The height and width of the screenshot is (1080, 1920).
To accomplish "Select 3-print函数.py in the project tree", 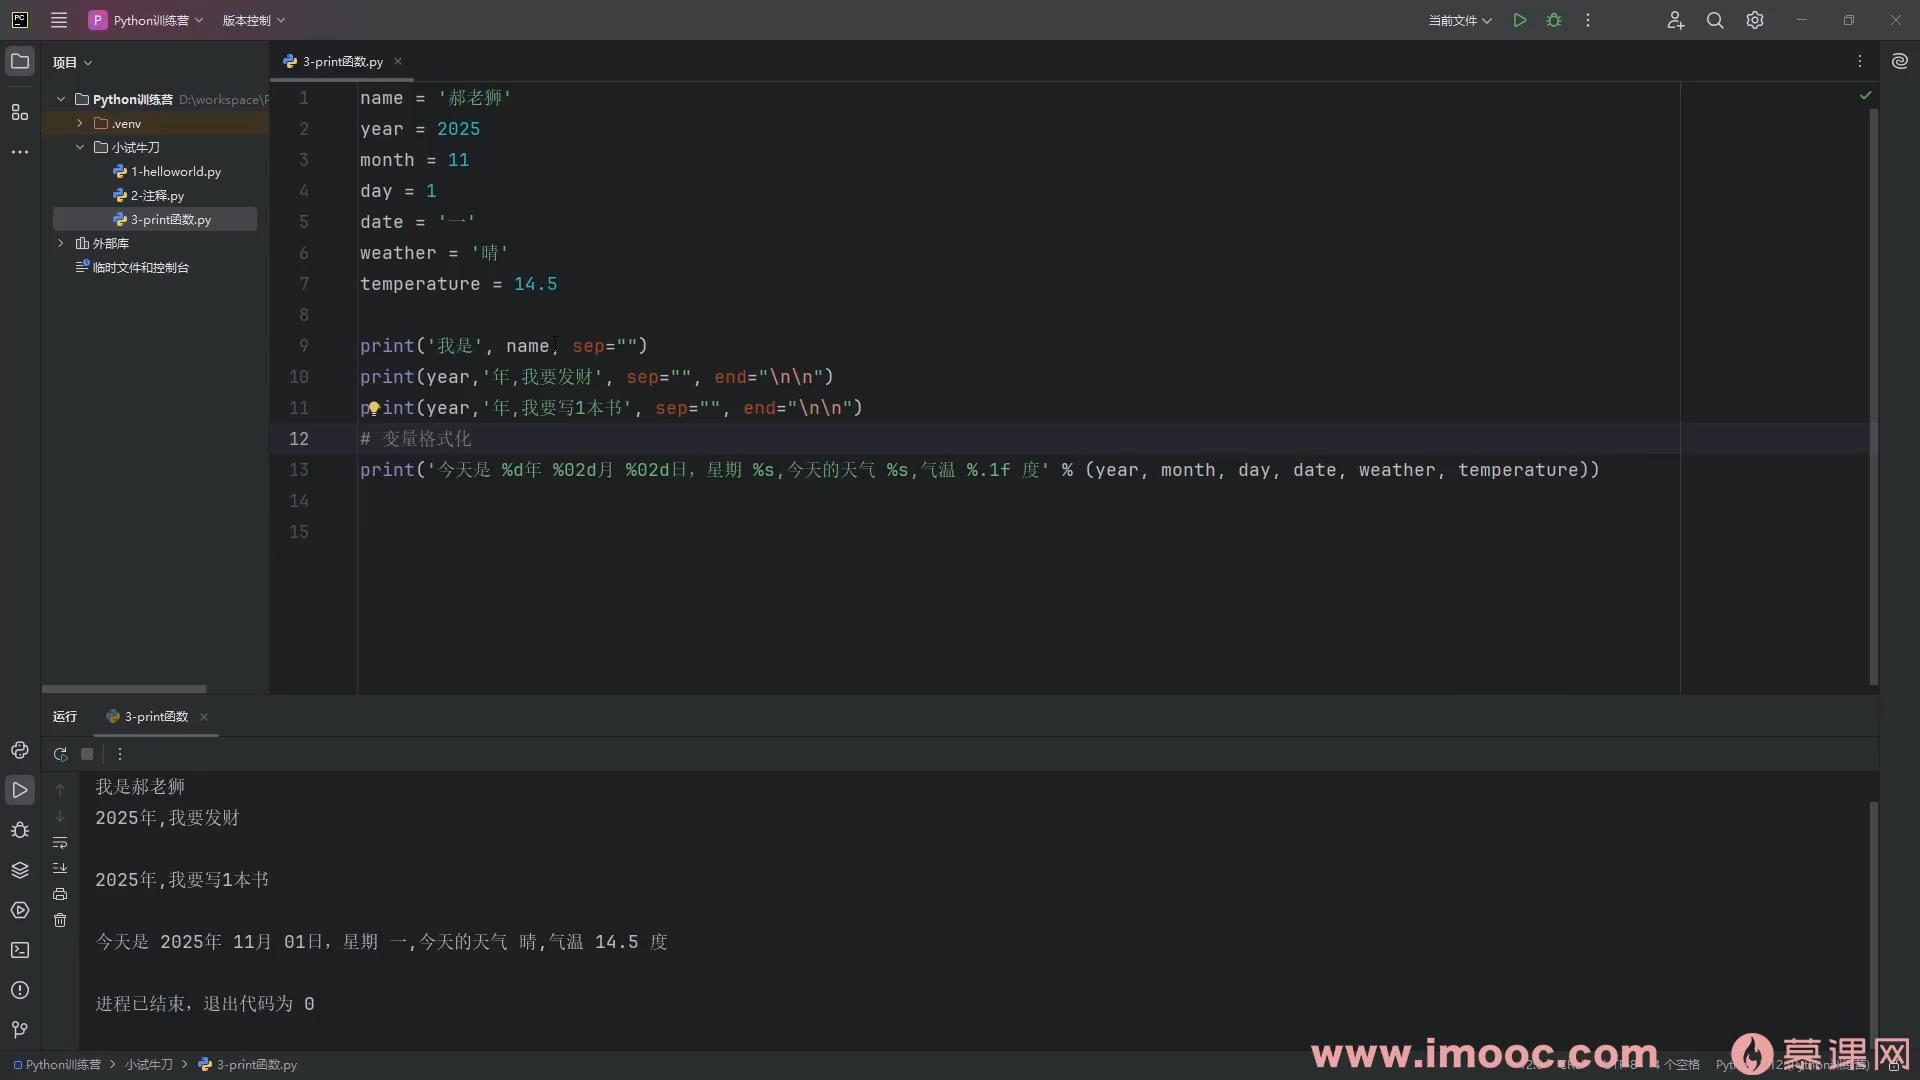I will coord(155,219).
